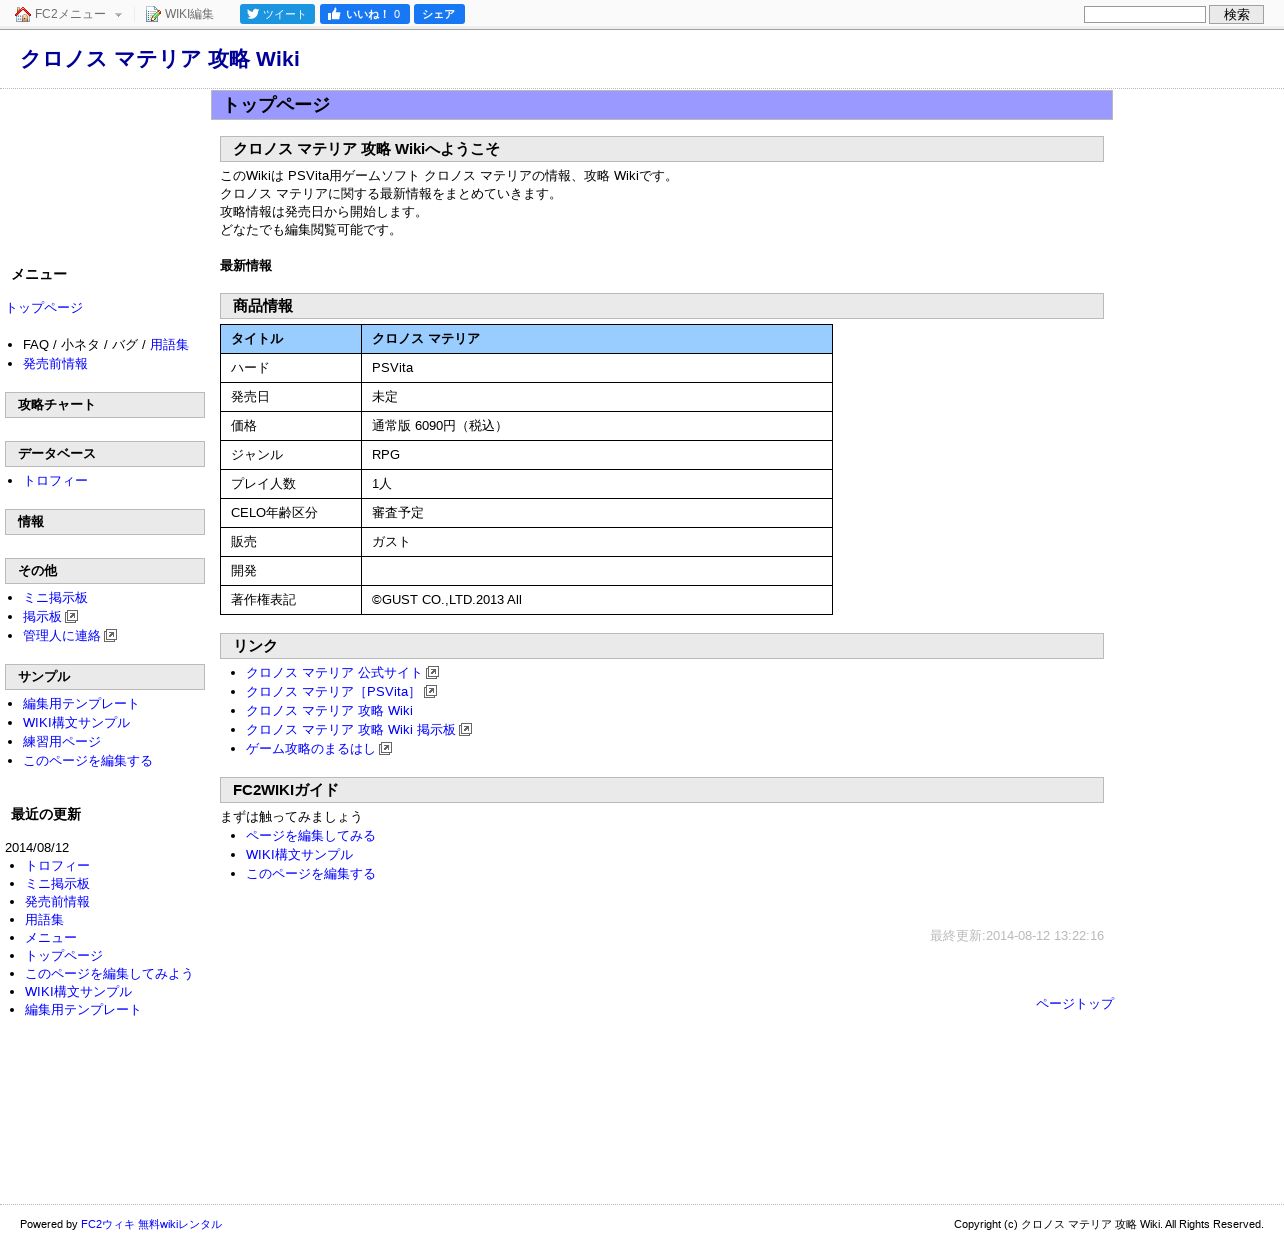Jump to ページトップ link
Screen dimensions: 1284x1243
[1075, 1004]
